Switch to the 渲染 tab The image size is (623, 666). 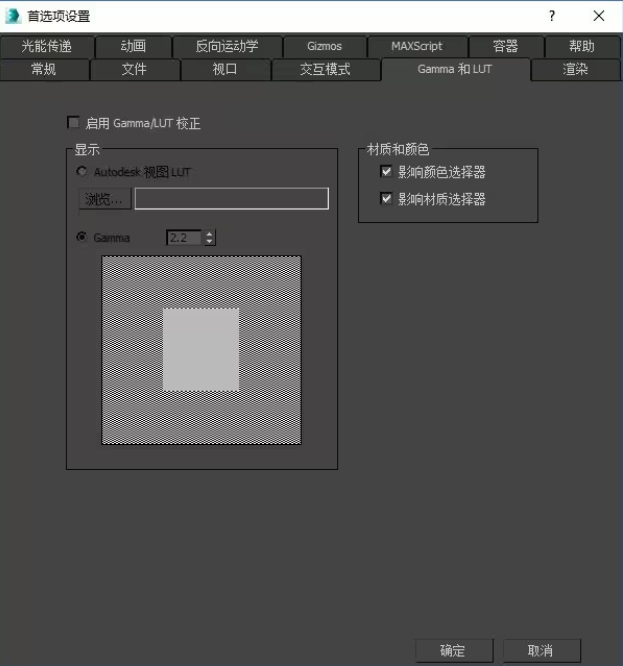pos(575,69)
